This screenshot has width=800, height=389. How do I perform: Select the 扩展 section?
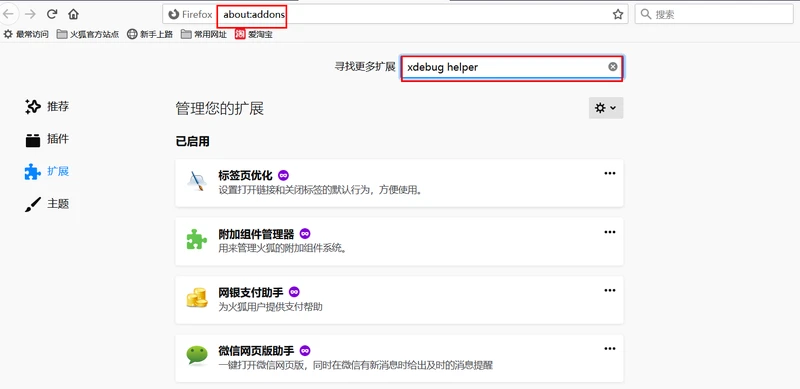[47, 172]
